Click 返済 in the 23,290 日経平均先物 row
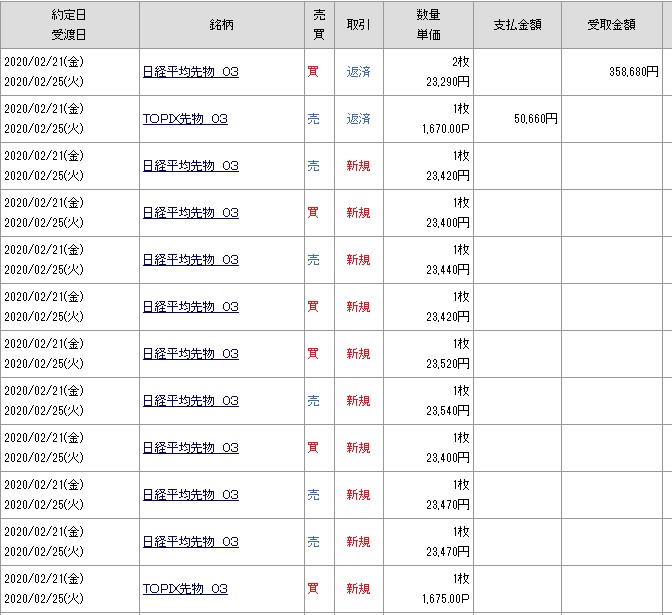The width and height of the screenshot is (672, 615). point(358,72)
